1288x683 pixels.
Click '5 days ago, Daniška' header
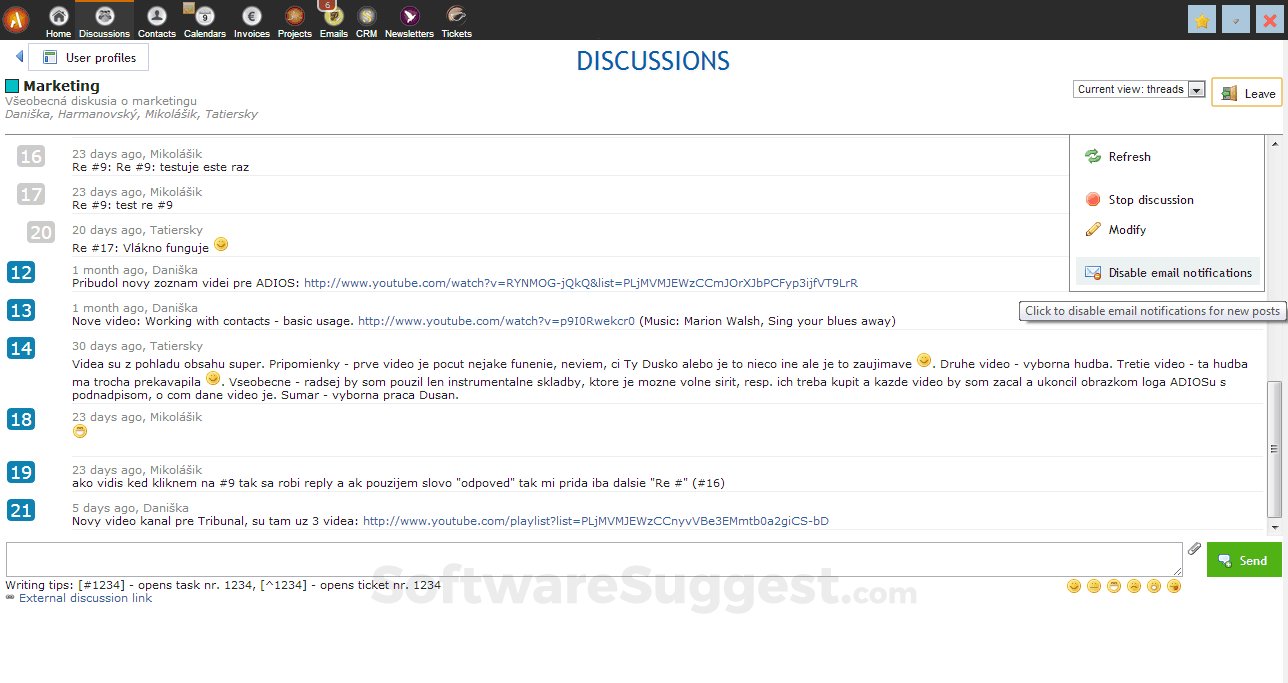click(x=130, y=508)
